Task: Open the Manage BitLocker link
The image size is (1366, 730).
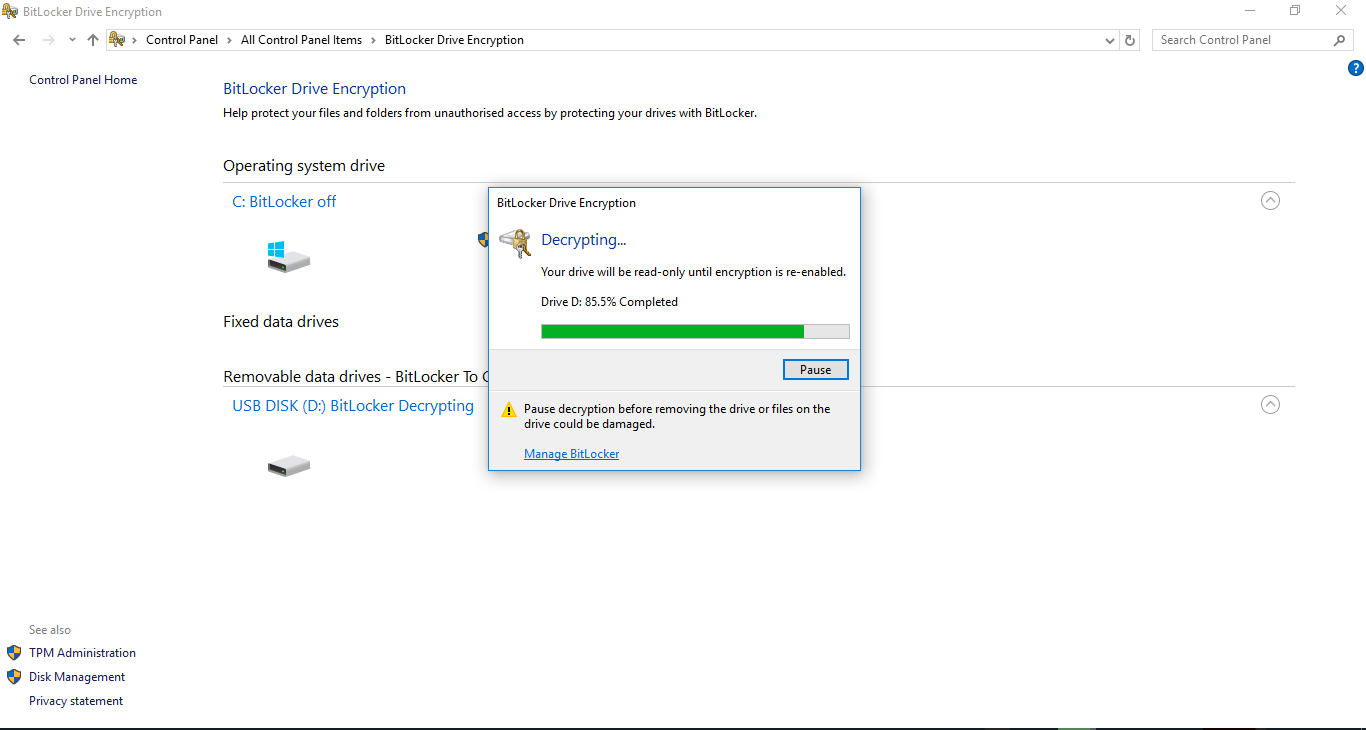Action: pos(571,454)
